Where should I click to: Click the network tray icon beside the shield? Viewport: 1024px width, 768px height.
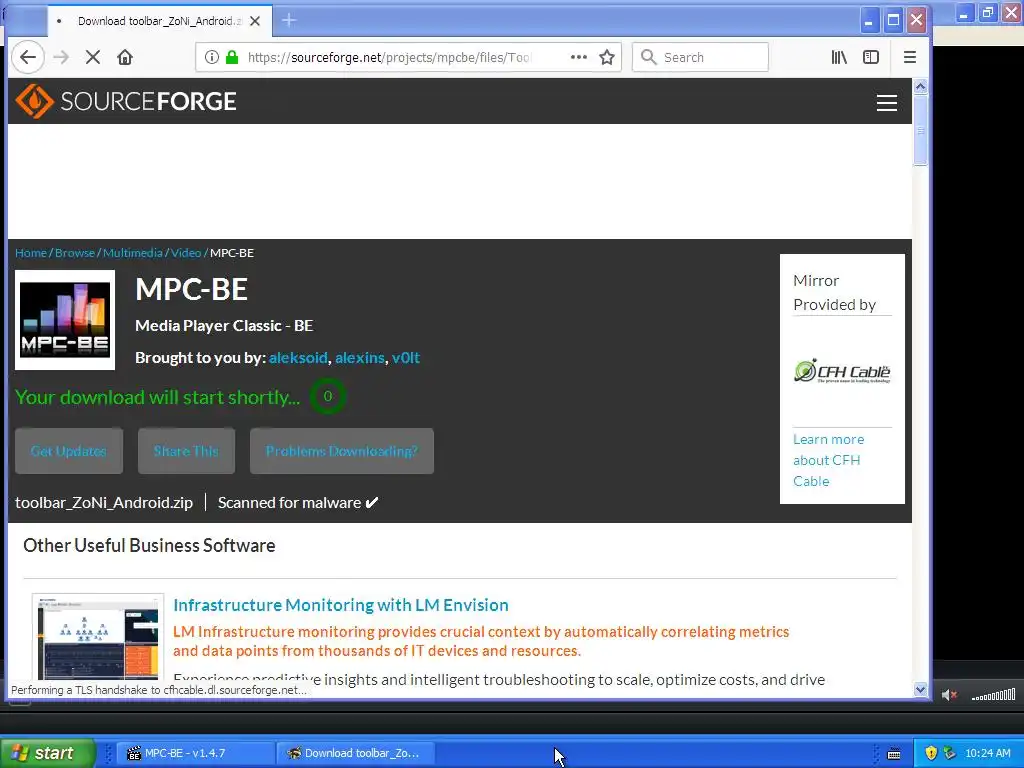pos(950,753)
